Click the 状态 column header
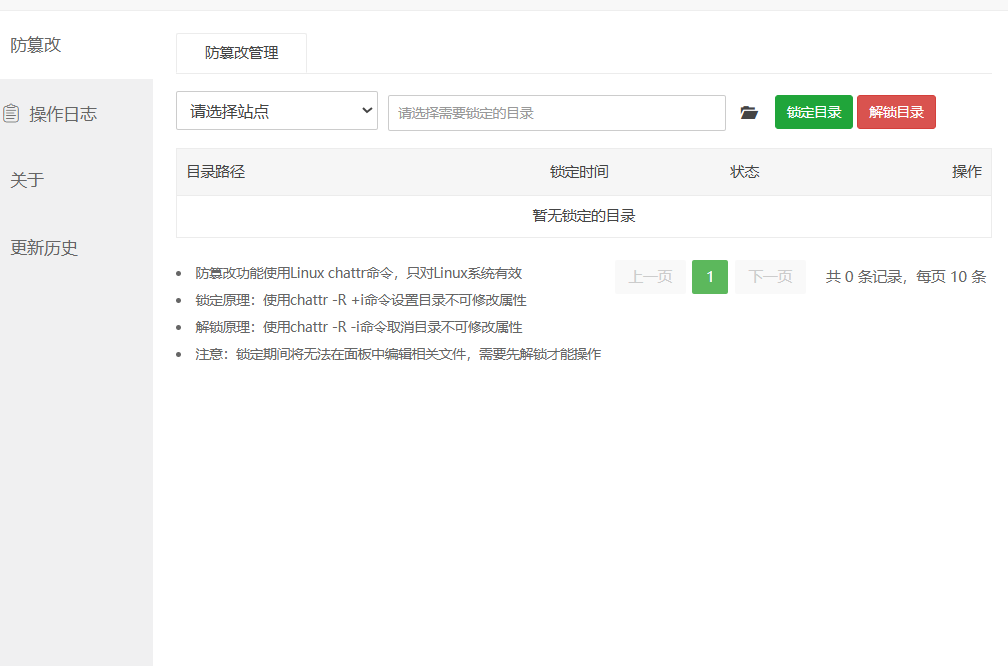The image size is (1008, 666). point(745,172)
